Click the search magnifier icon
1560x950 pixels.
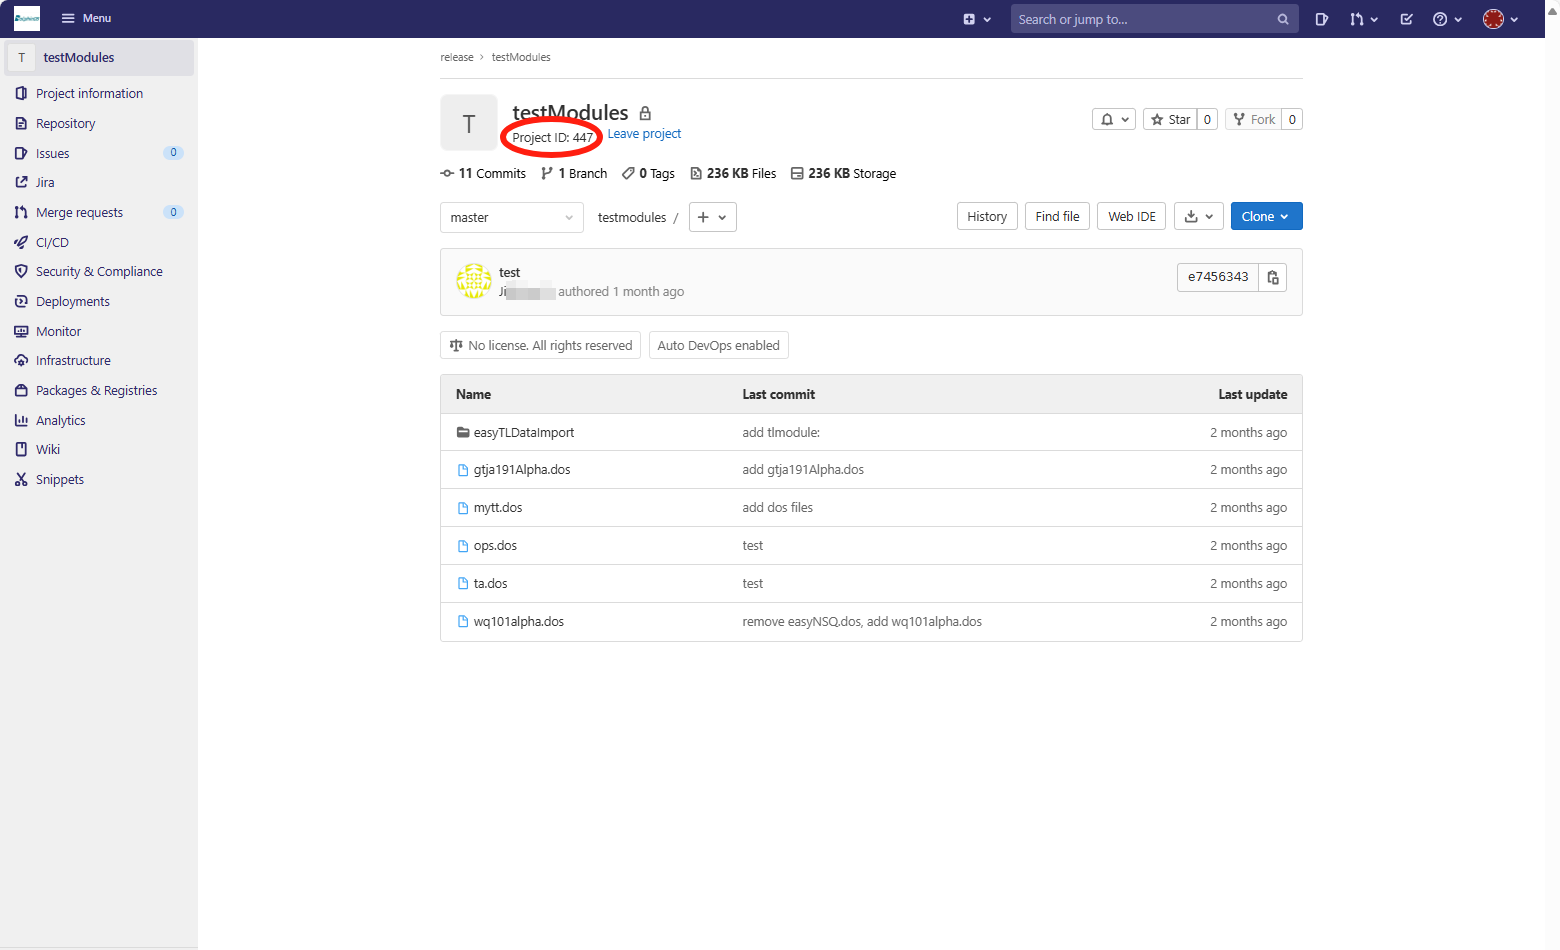1283,19
